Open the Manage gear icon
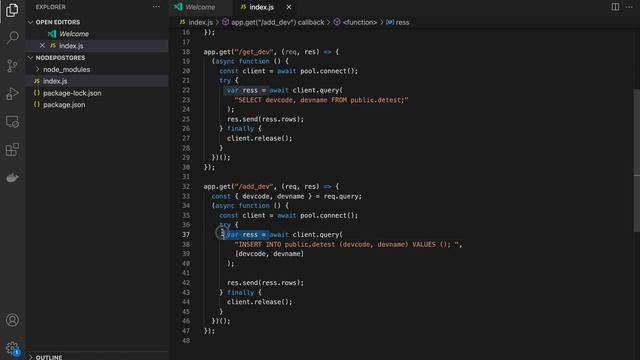 pyautogui.click(x=12, y=348)
